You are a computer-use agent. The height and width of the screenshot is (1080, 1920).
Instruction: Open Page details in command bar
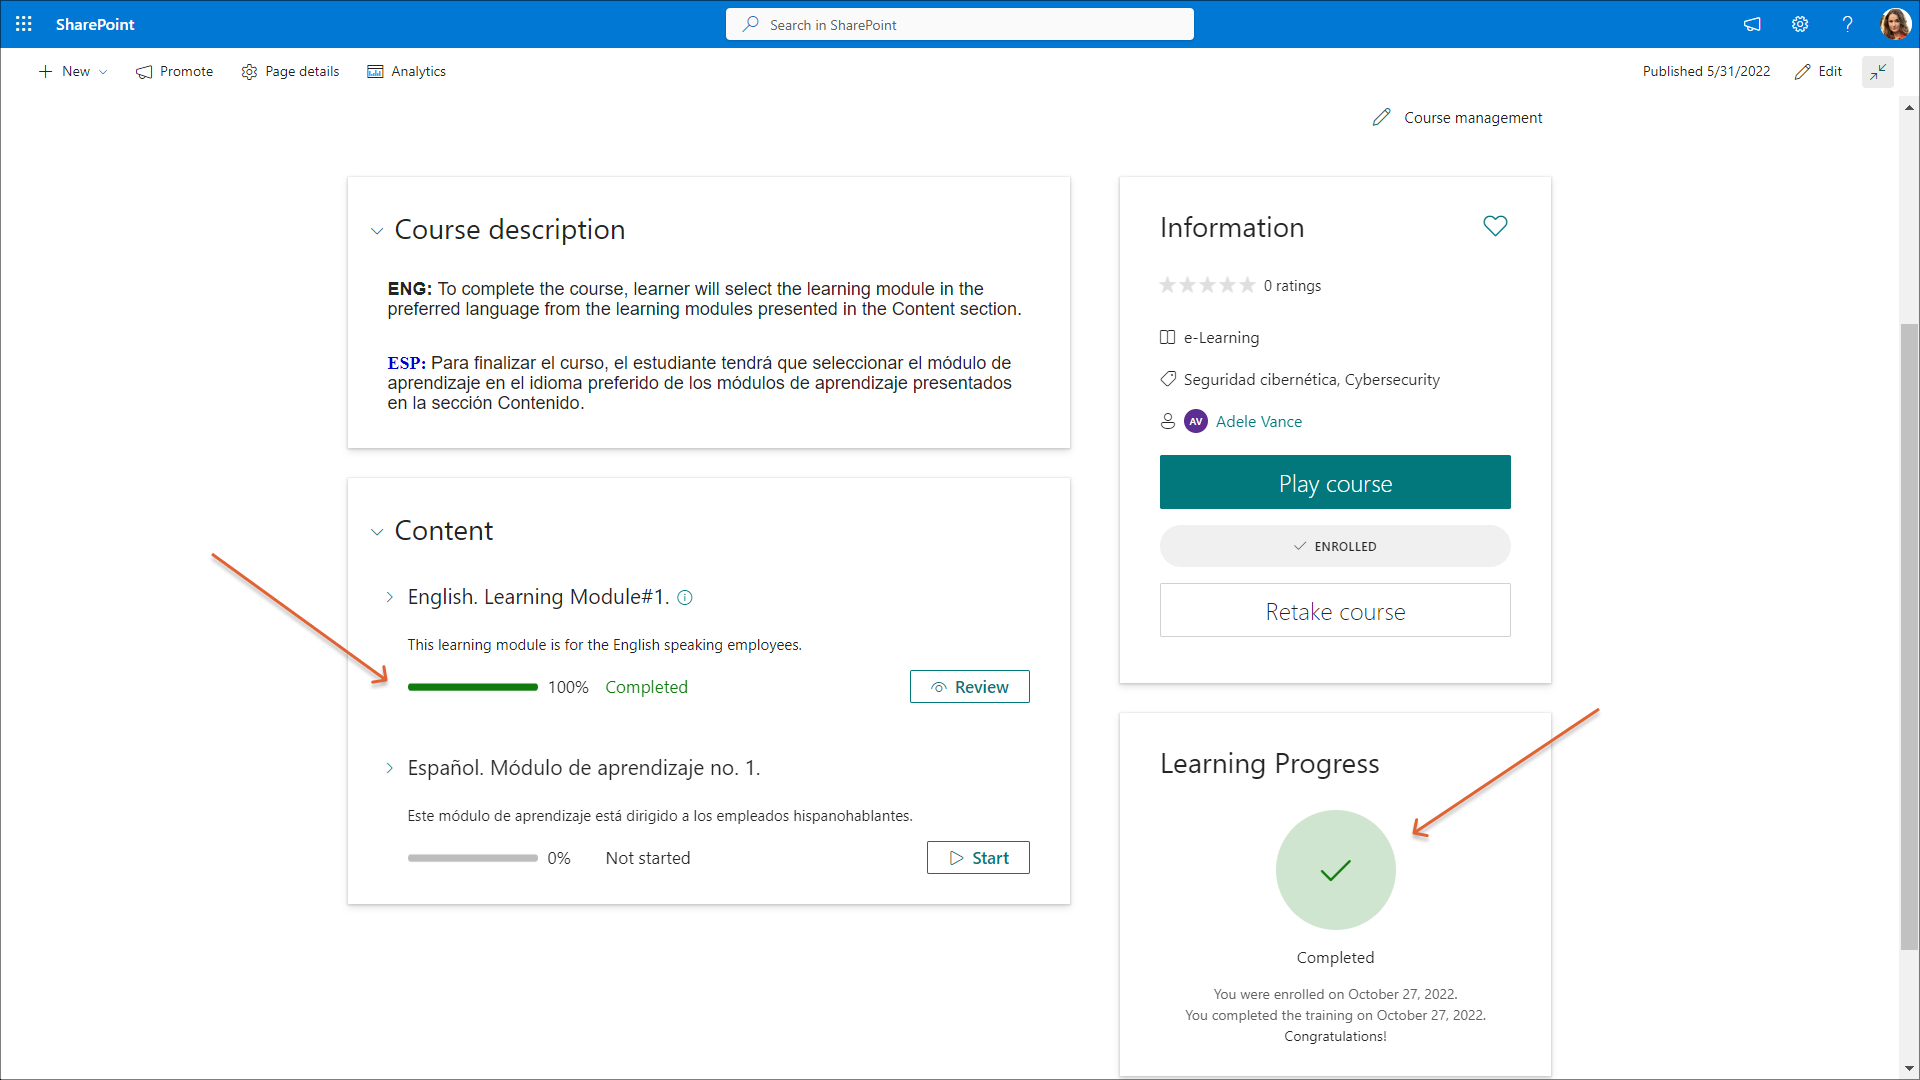[290, 71]
